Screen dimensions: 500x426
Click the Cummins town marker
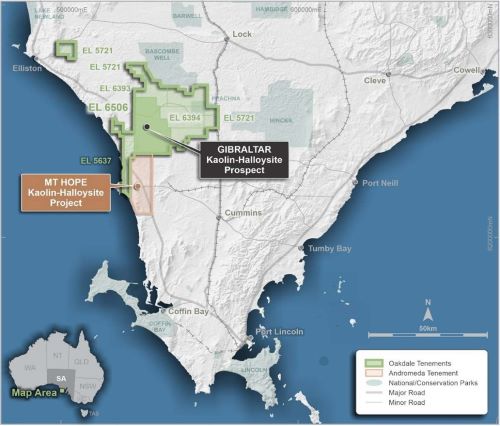click(x=219, y=218)
